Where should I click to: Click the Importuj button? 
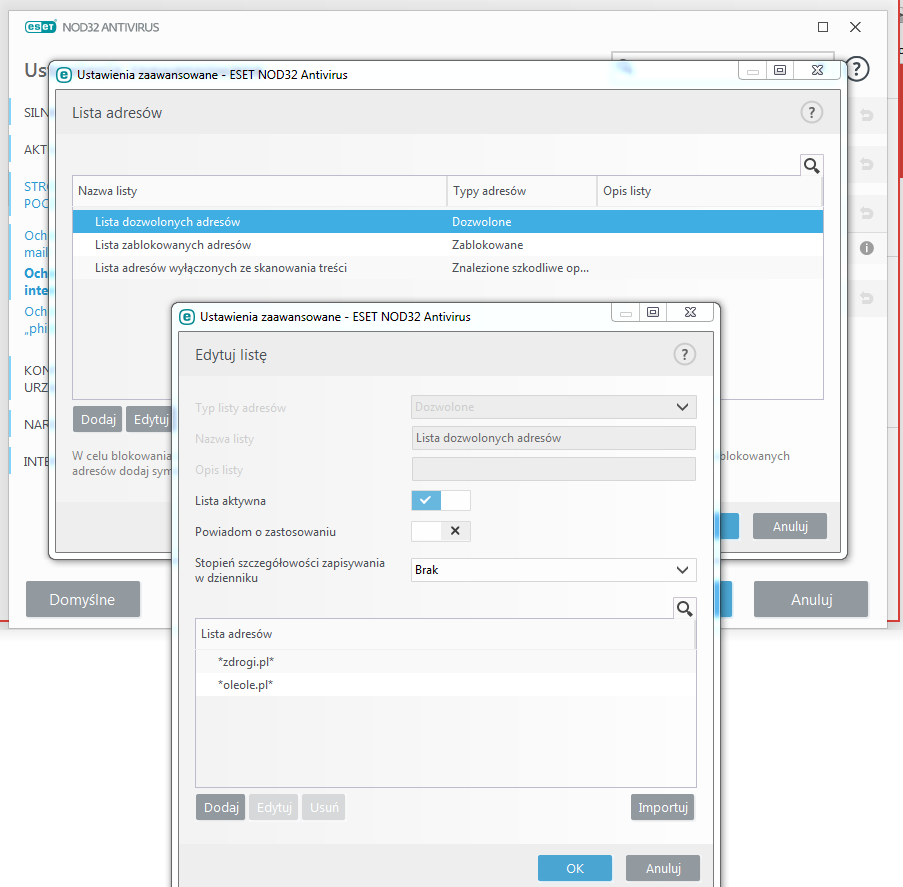coord(662,808)
